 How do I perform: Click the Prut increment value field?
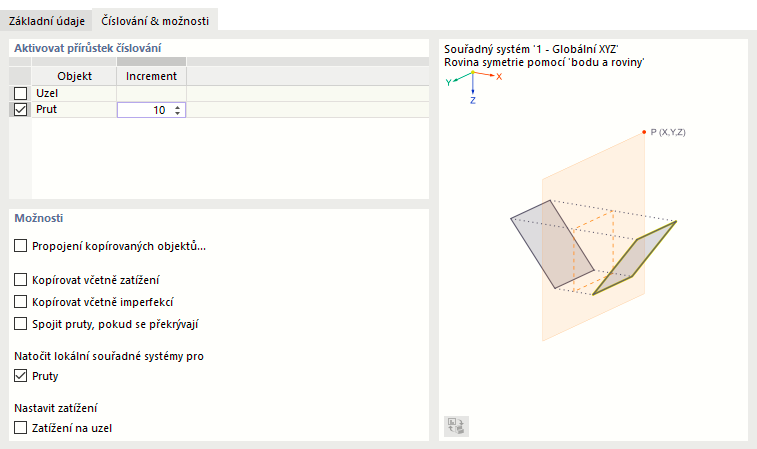[x=143, y=110]
